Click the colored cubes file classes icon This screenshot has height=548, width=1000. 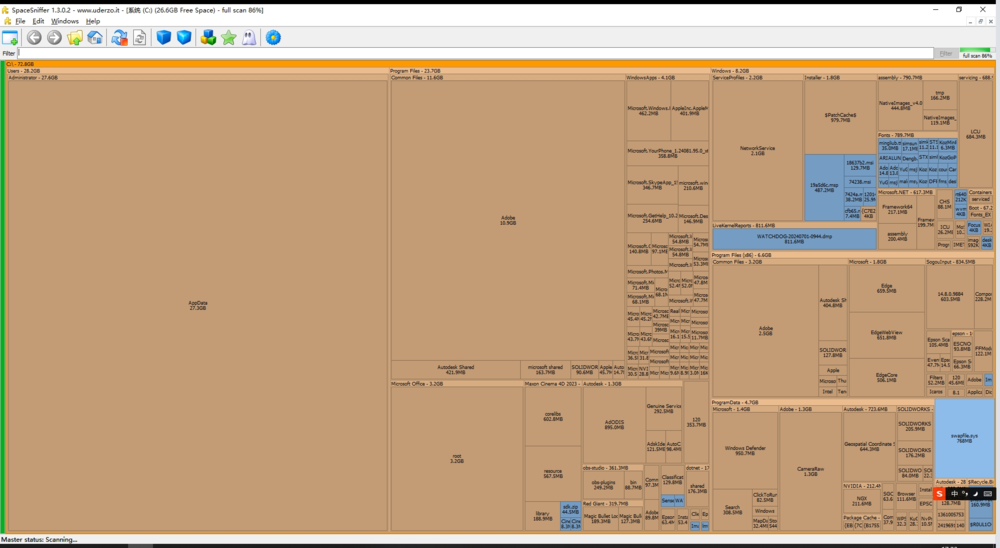point(208,38)
